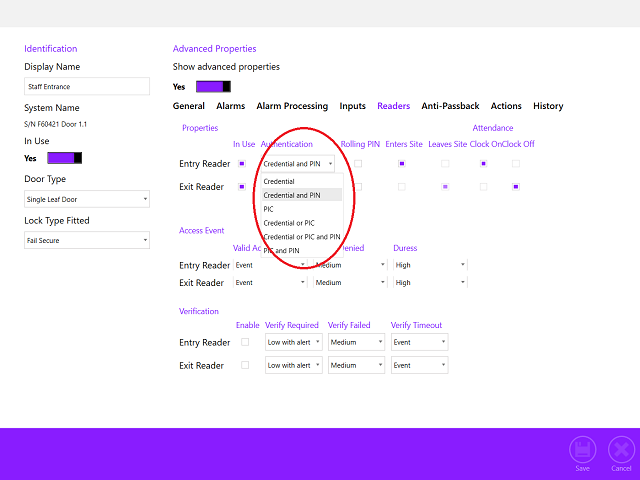640x480 pixels.
Task: Expand Entry Reader Duress dropdown
Action: [430, 265]
